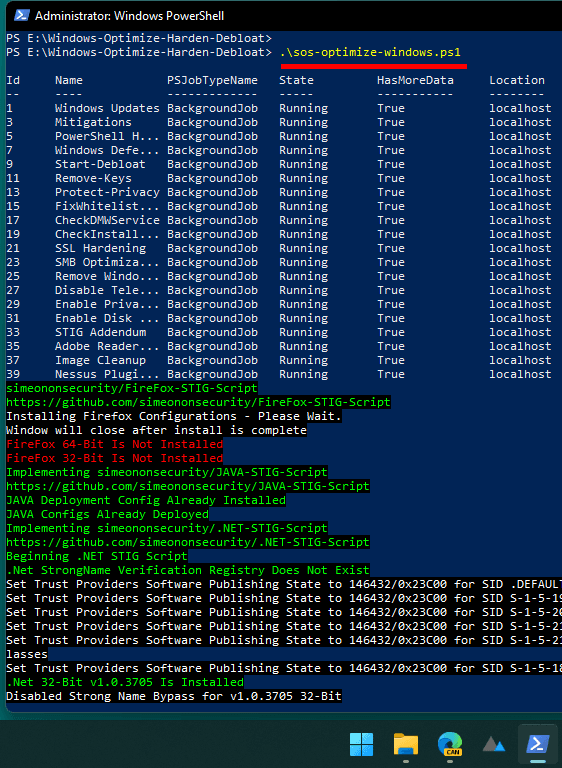The width and height of the screenshot is (562, 768).
Task: Open the Windows Start menu
Action: 361,744
